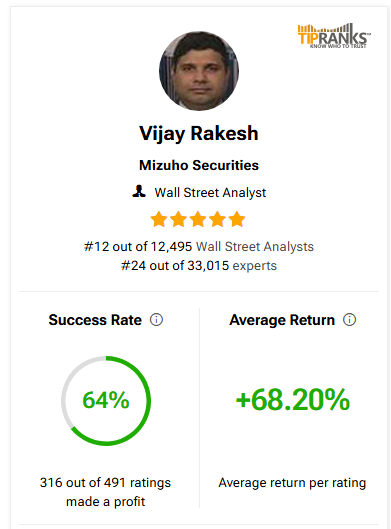This screenshot has height=529, width=391.
Task: Click the Wall Street Analyst label
Action: coord(210,193)
